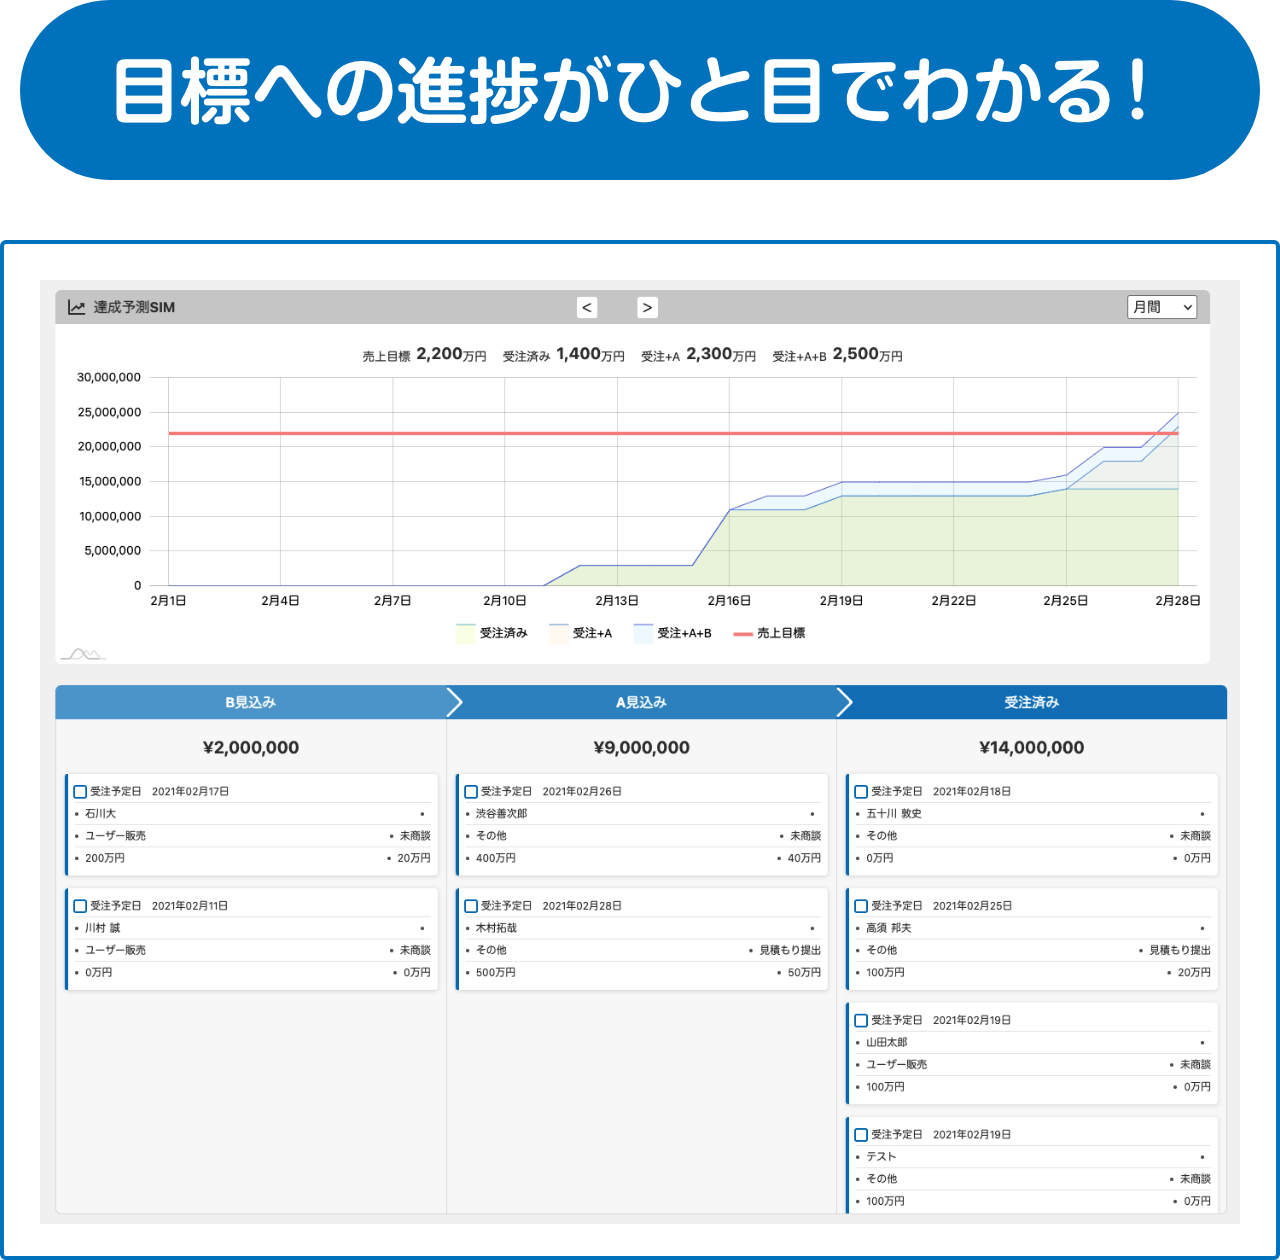Select the B見込み stage tab
Image resolution: width=1280 pixels, height=1260 pixels.
250,702
